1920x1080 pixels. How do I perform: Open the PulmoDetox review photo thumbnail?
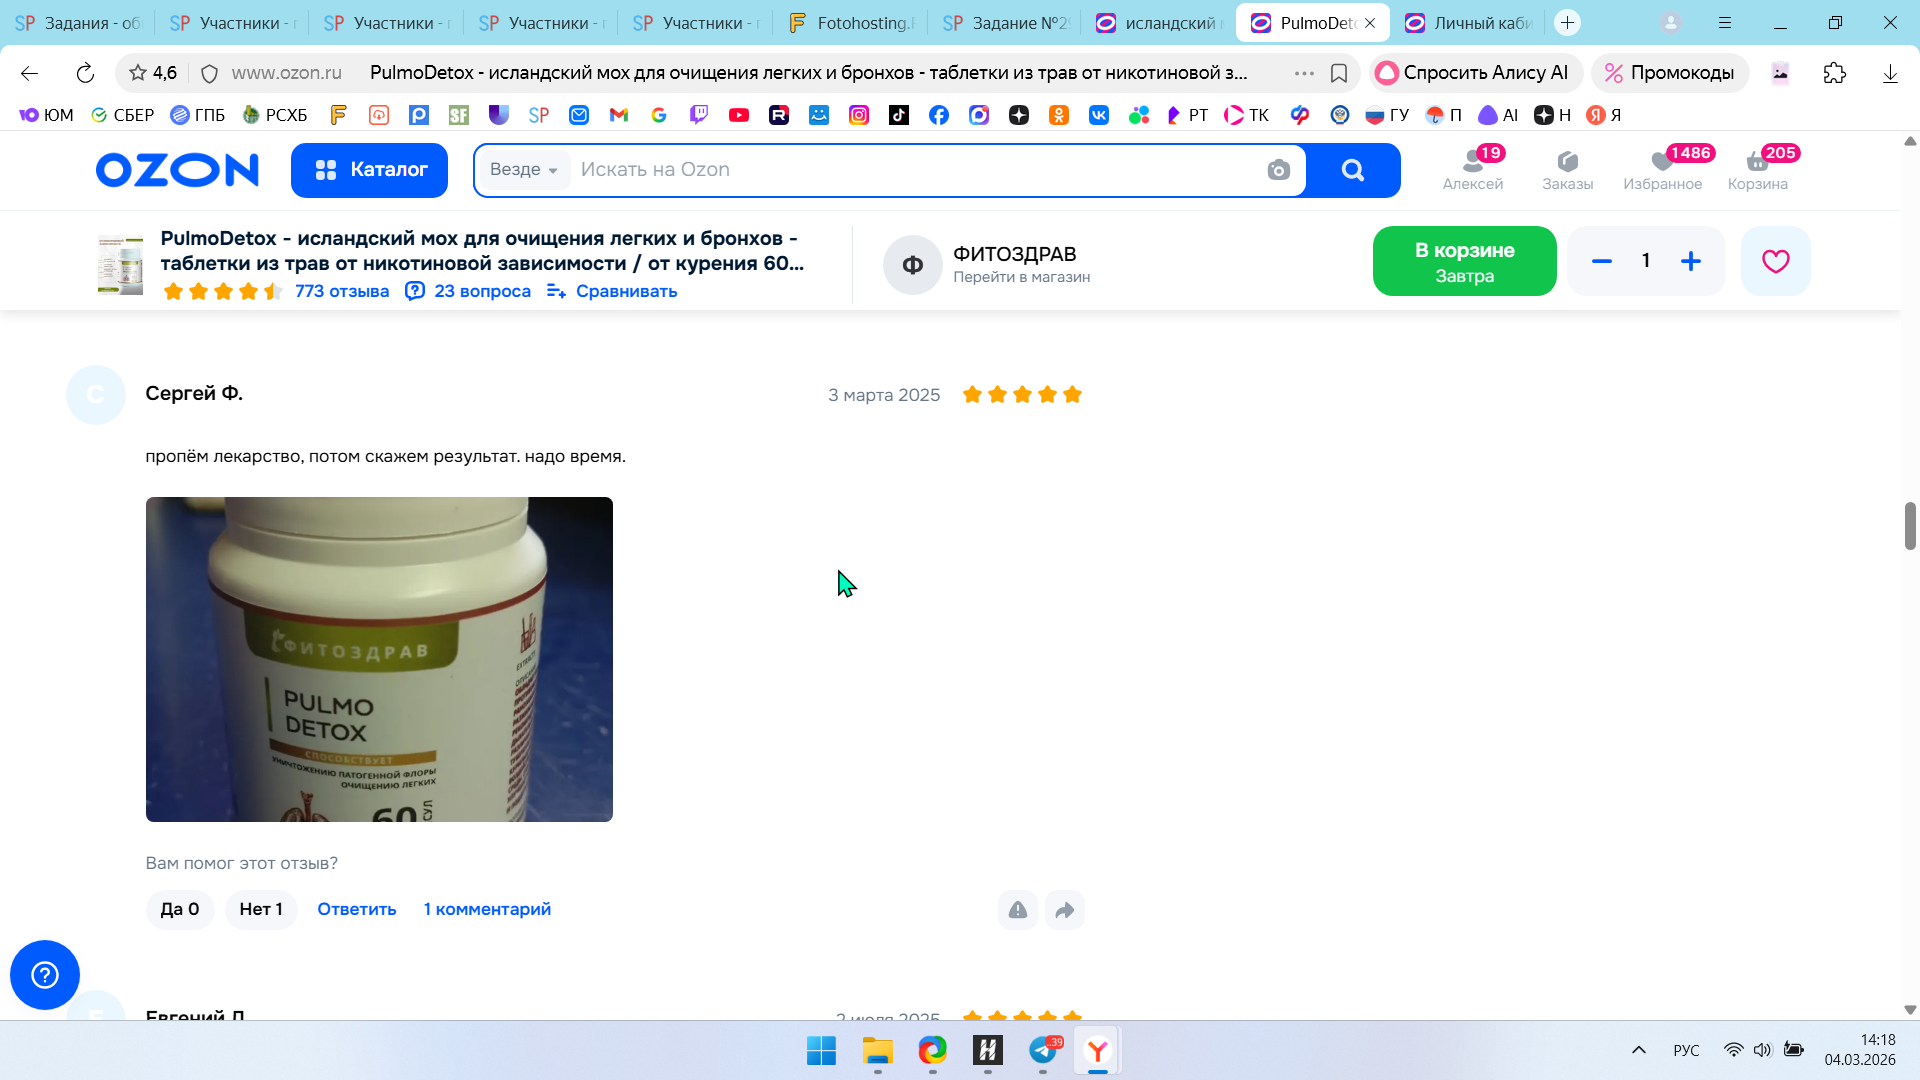coord(379,659)
